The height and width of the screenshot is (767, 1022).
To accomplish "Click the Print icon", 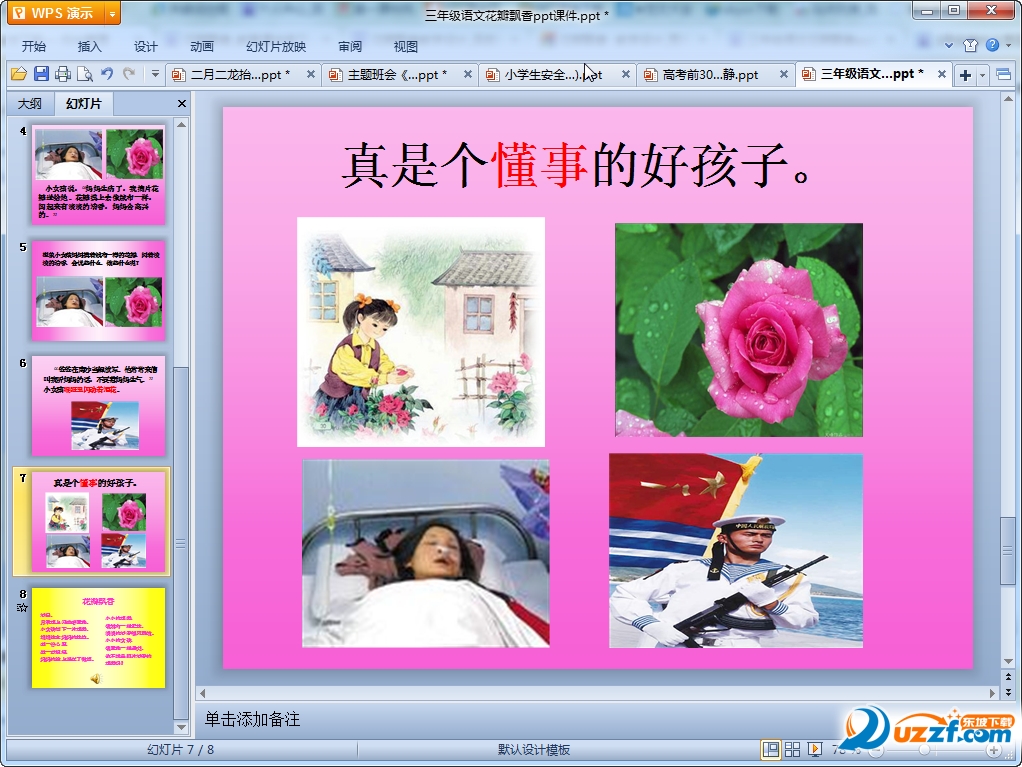I will click(63, 74).
